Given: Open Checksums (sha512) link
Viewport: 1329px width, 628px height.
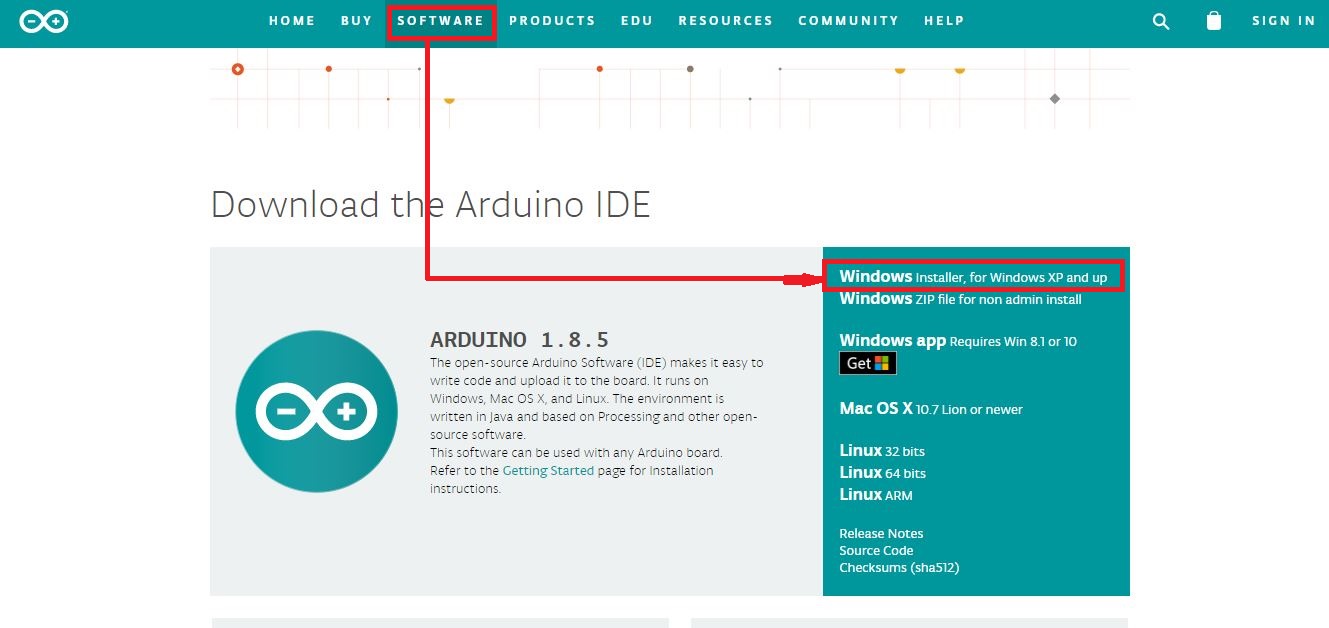Looking at the screenshot, I should [x=899, y=567].
